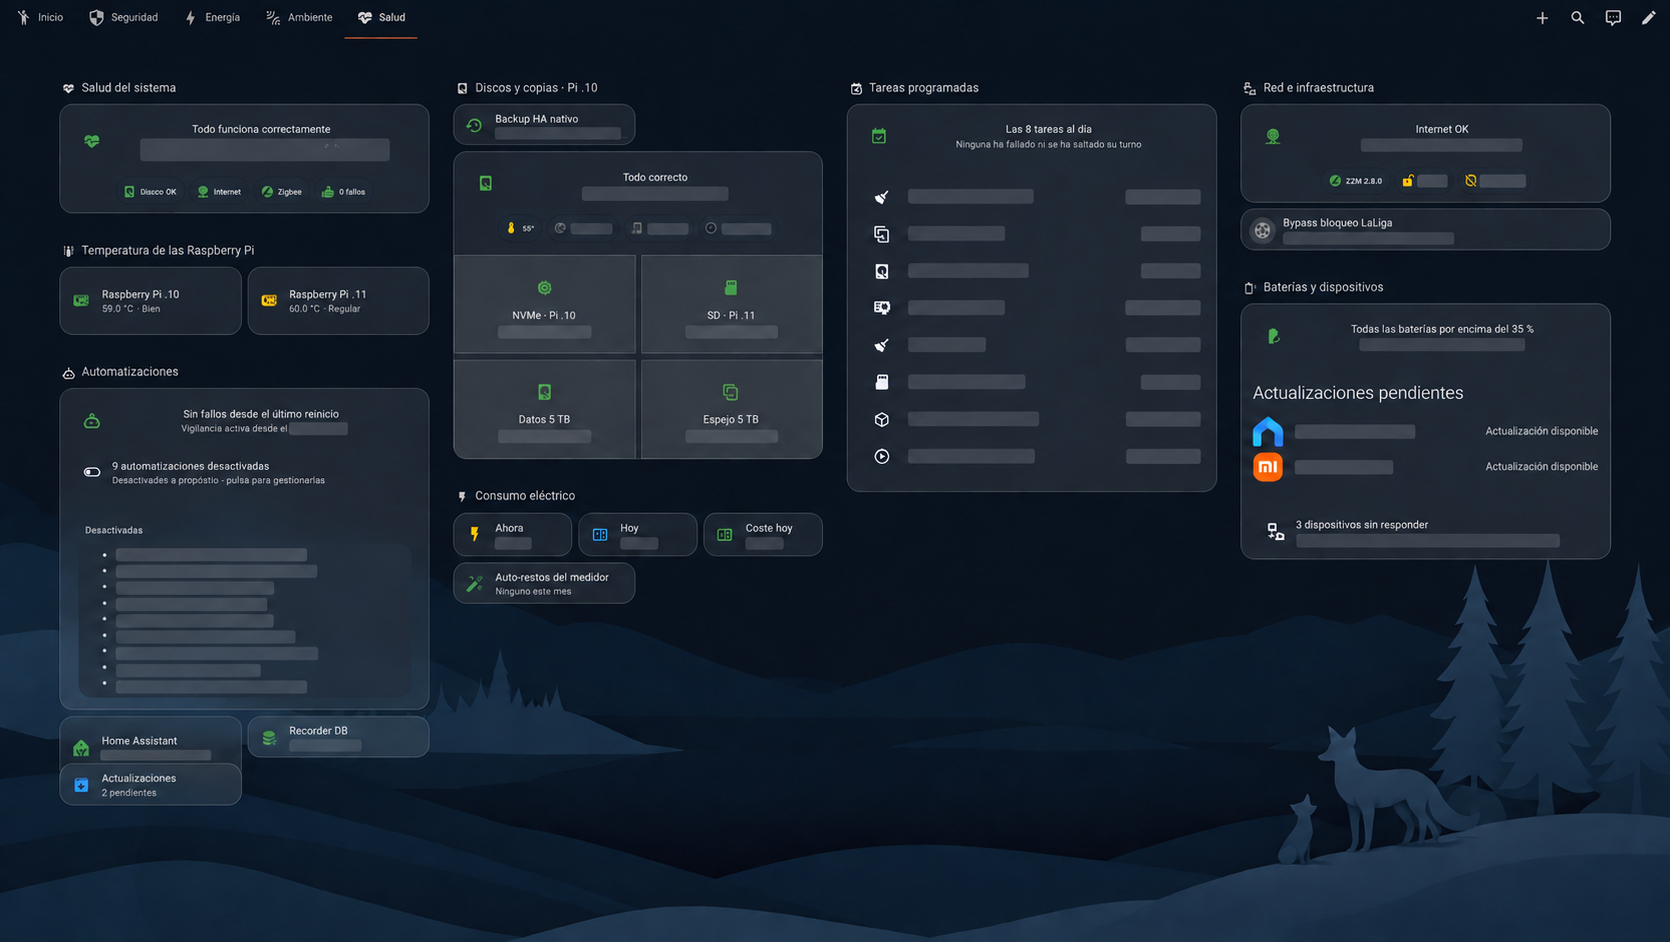
Task: Open 3 dispositivos sin responder row
Action: tap(1425, 531)
